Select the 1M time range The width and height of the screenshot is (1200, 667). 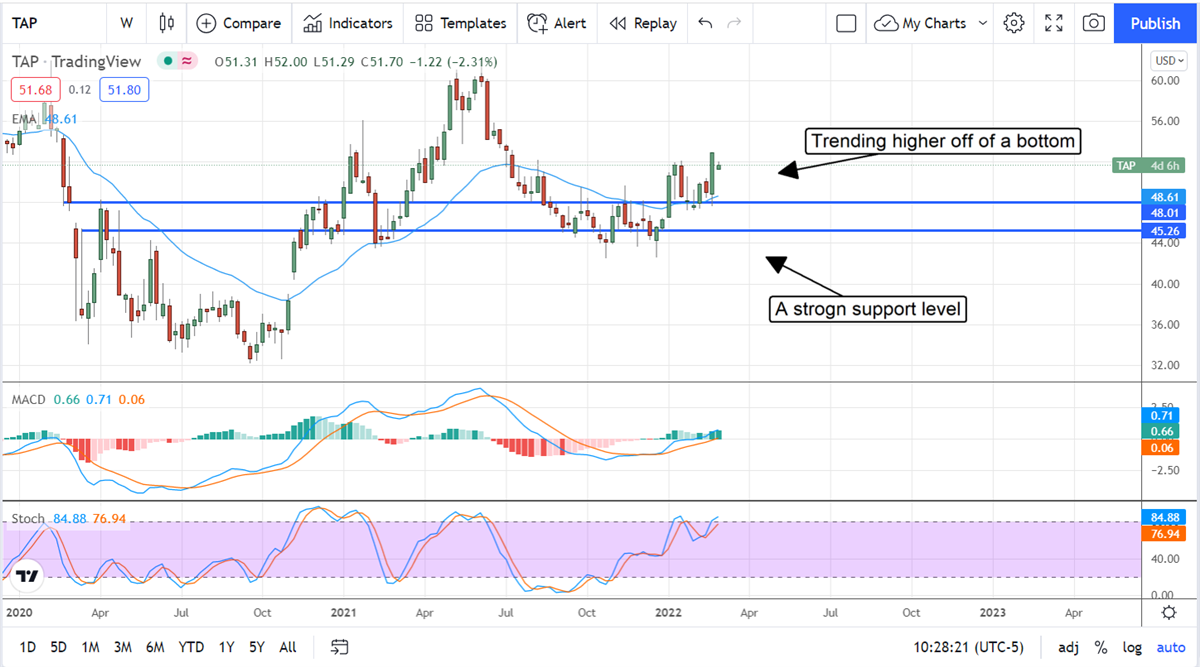[x=91, y=647]
